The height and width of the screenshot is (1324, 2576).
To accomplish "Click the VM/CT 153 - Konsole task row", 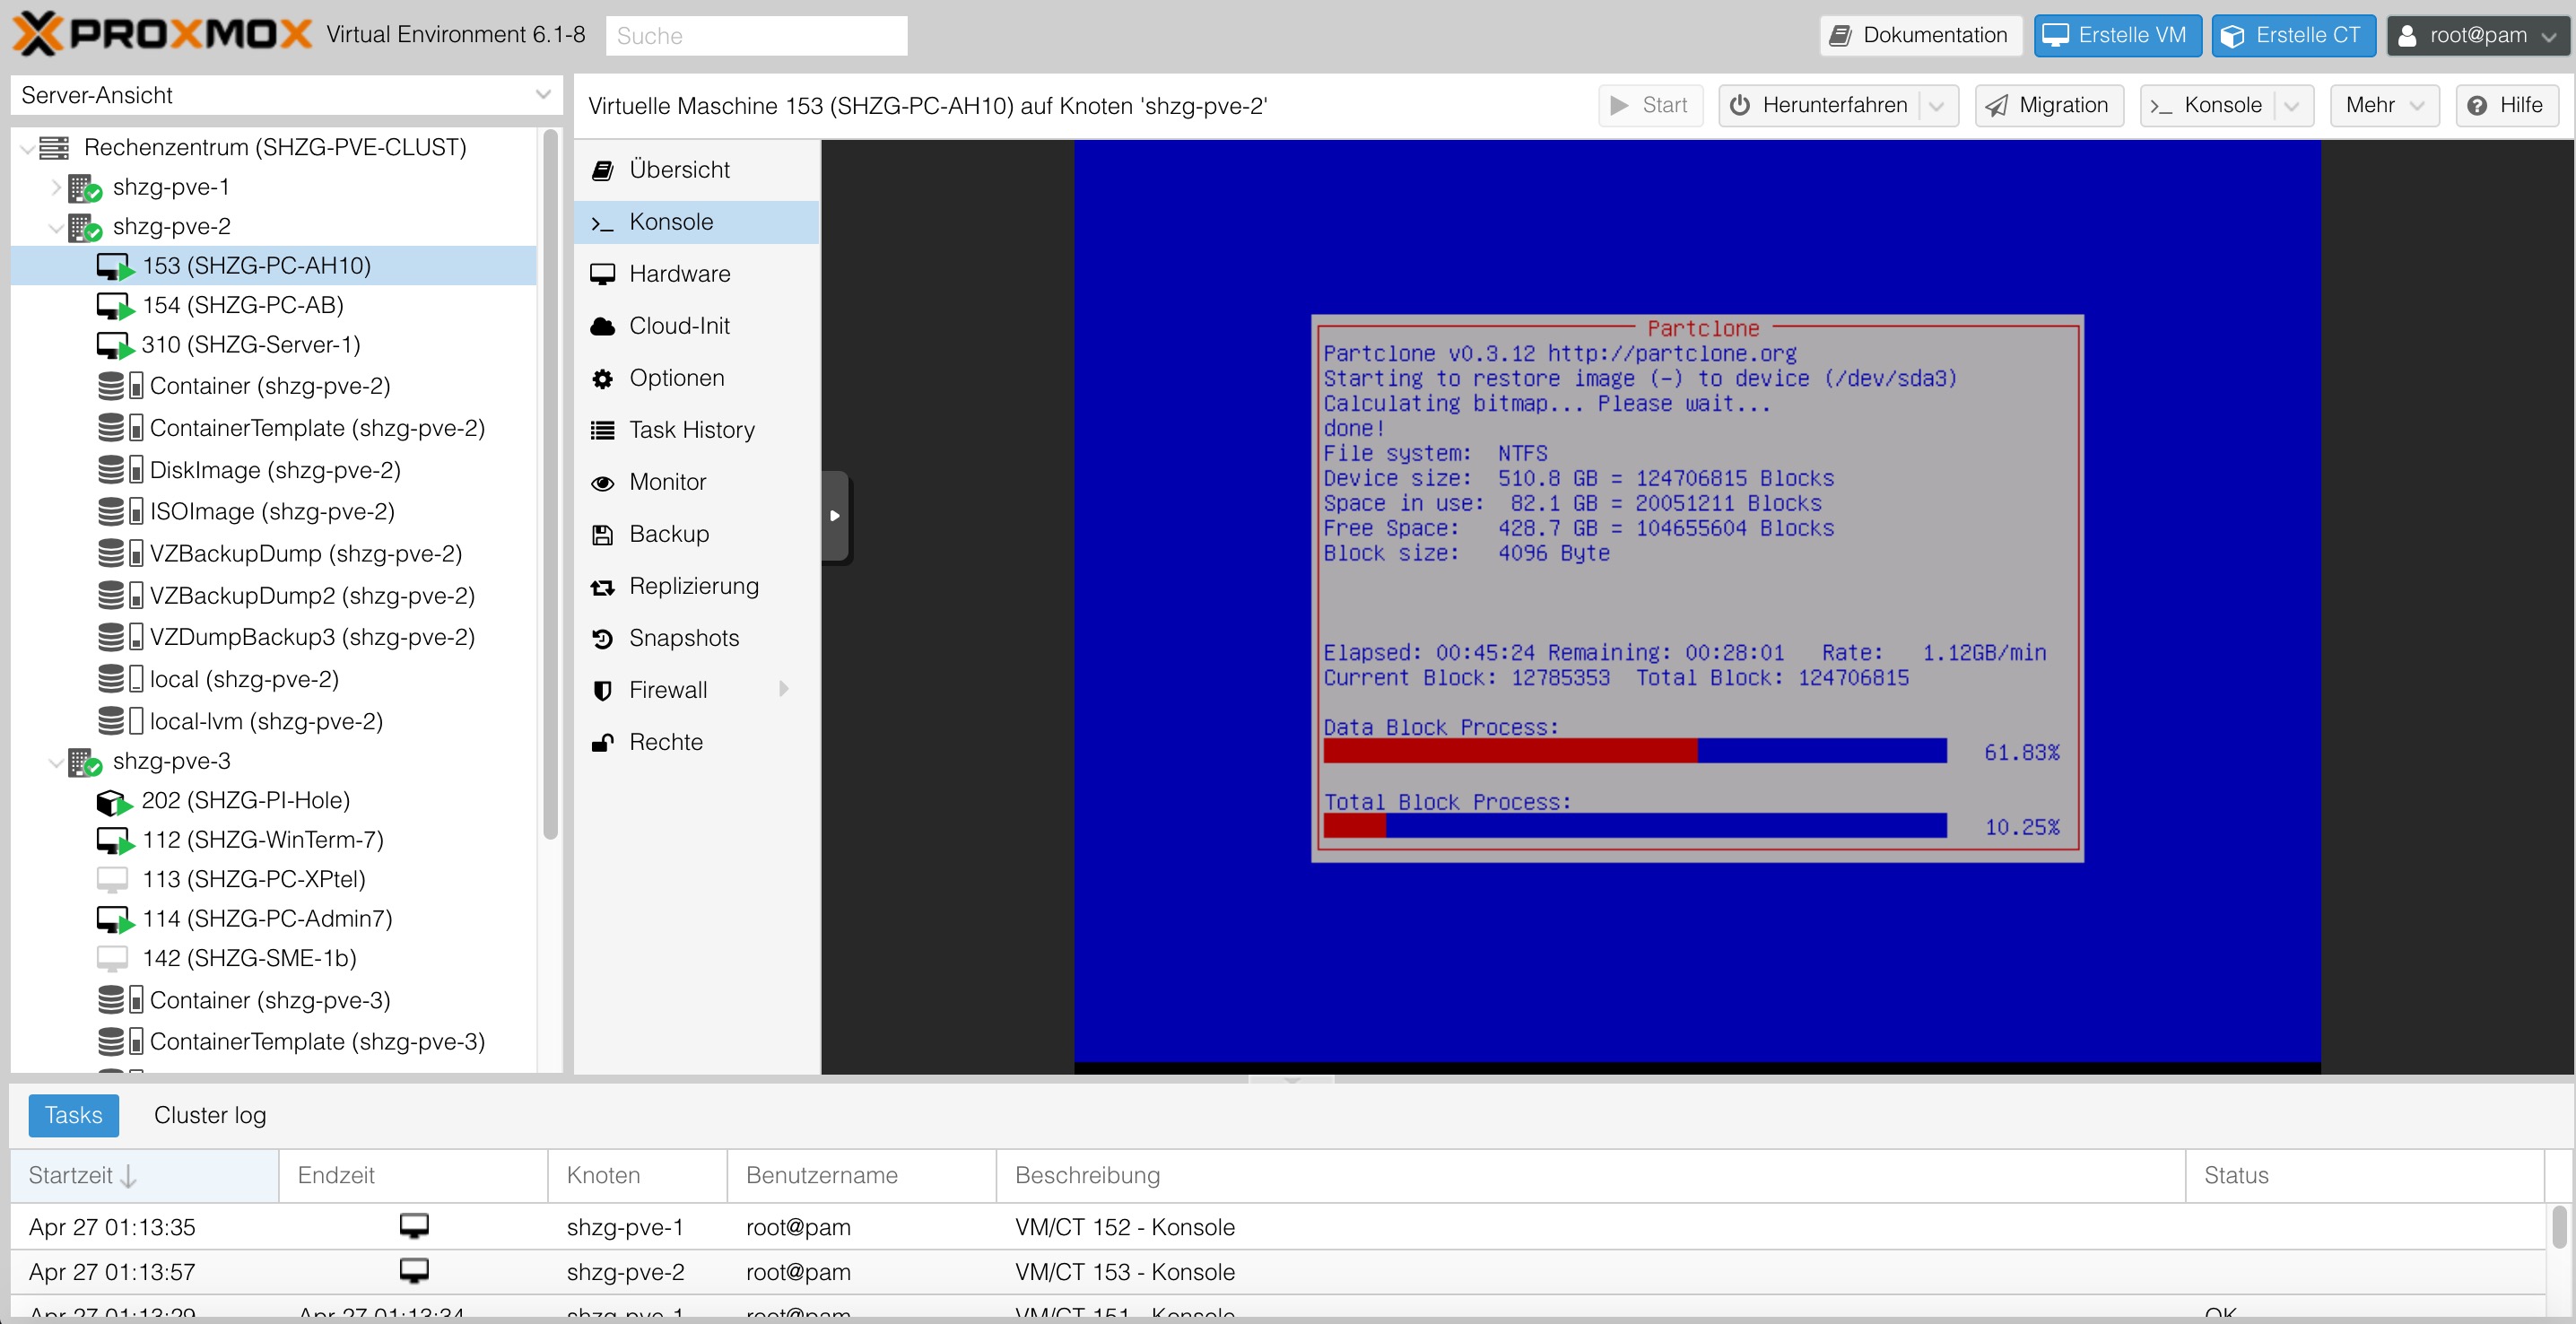I will (x=1278, y=1272).
